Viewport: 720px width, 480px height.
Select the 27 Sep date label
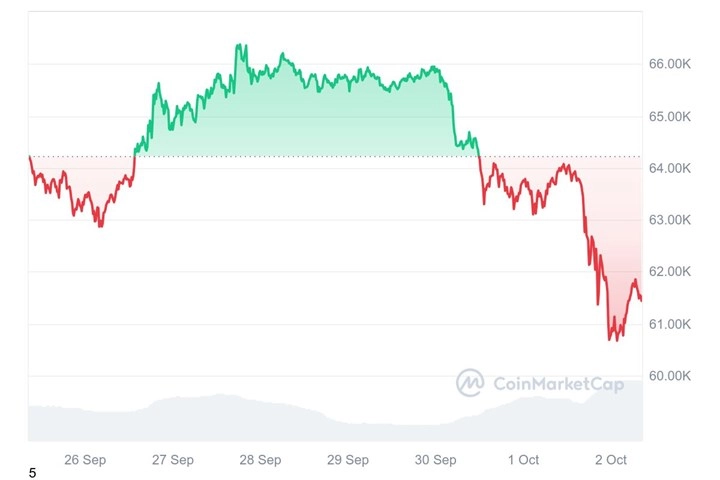(x=173, y=460)
